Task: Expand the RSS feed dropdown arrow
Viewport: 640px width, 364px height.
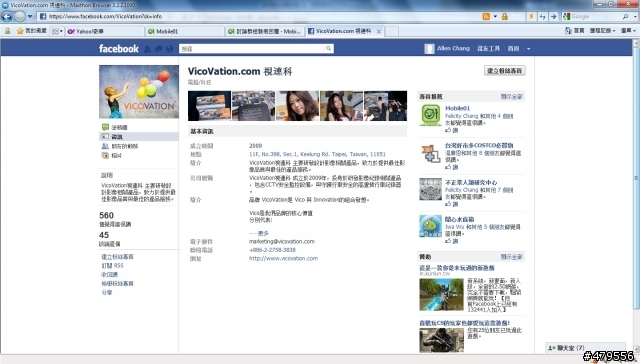Action: point(495,16)
